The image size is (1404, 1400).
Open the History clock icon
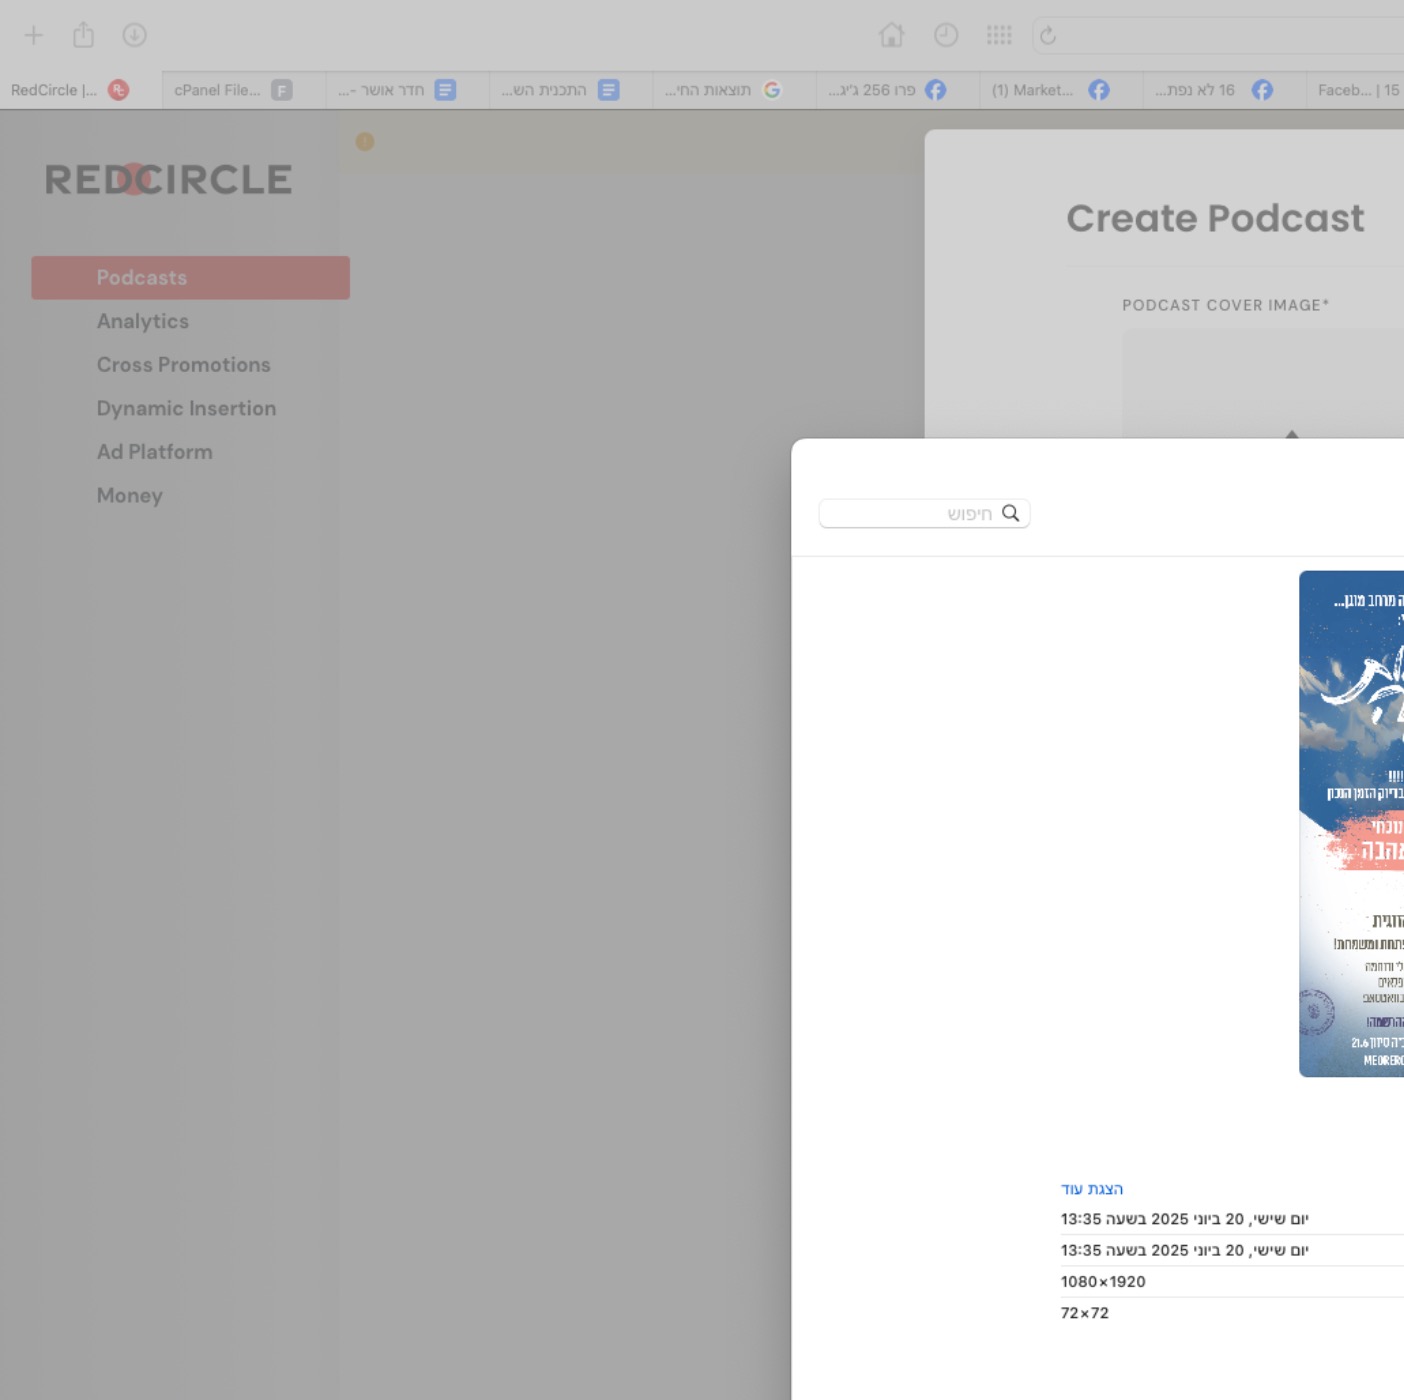(945, 36)
